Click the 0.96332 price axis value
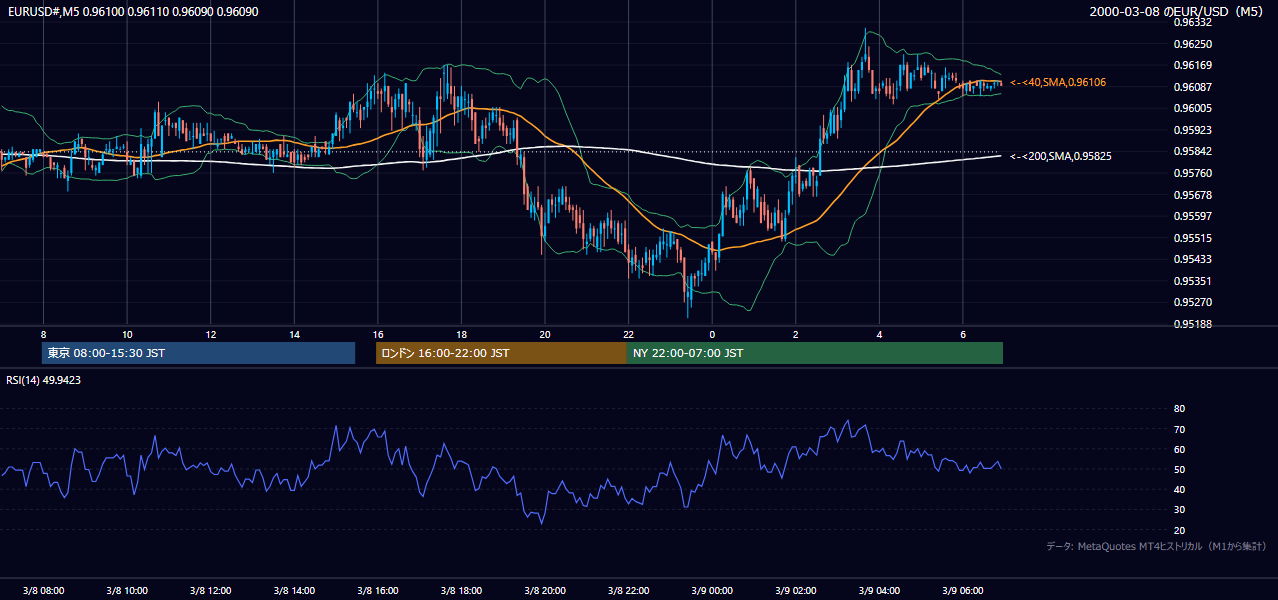This screenshot has width=1278, height=600. pyautogui.click(x=1192, y=22)
